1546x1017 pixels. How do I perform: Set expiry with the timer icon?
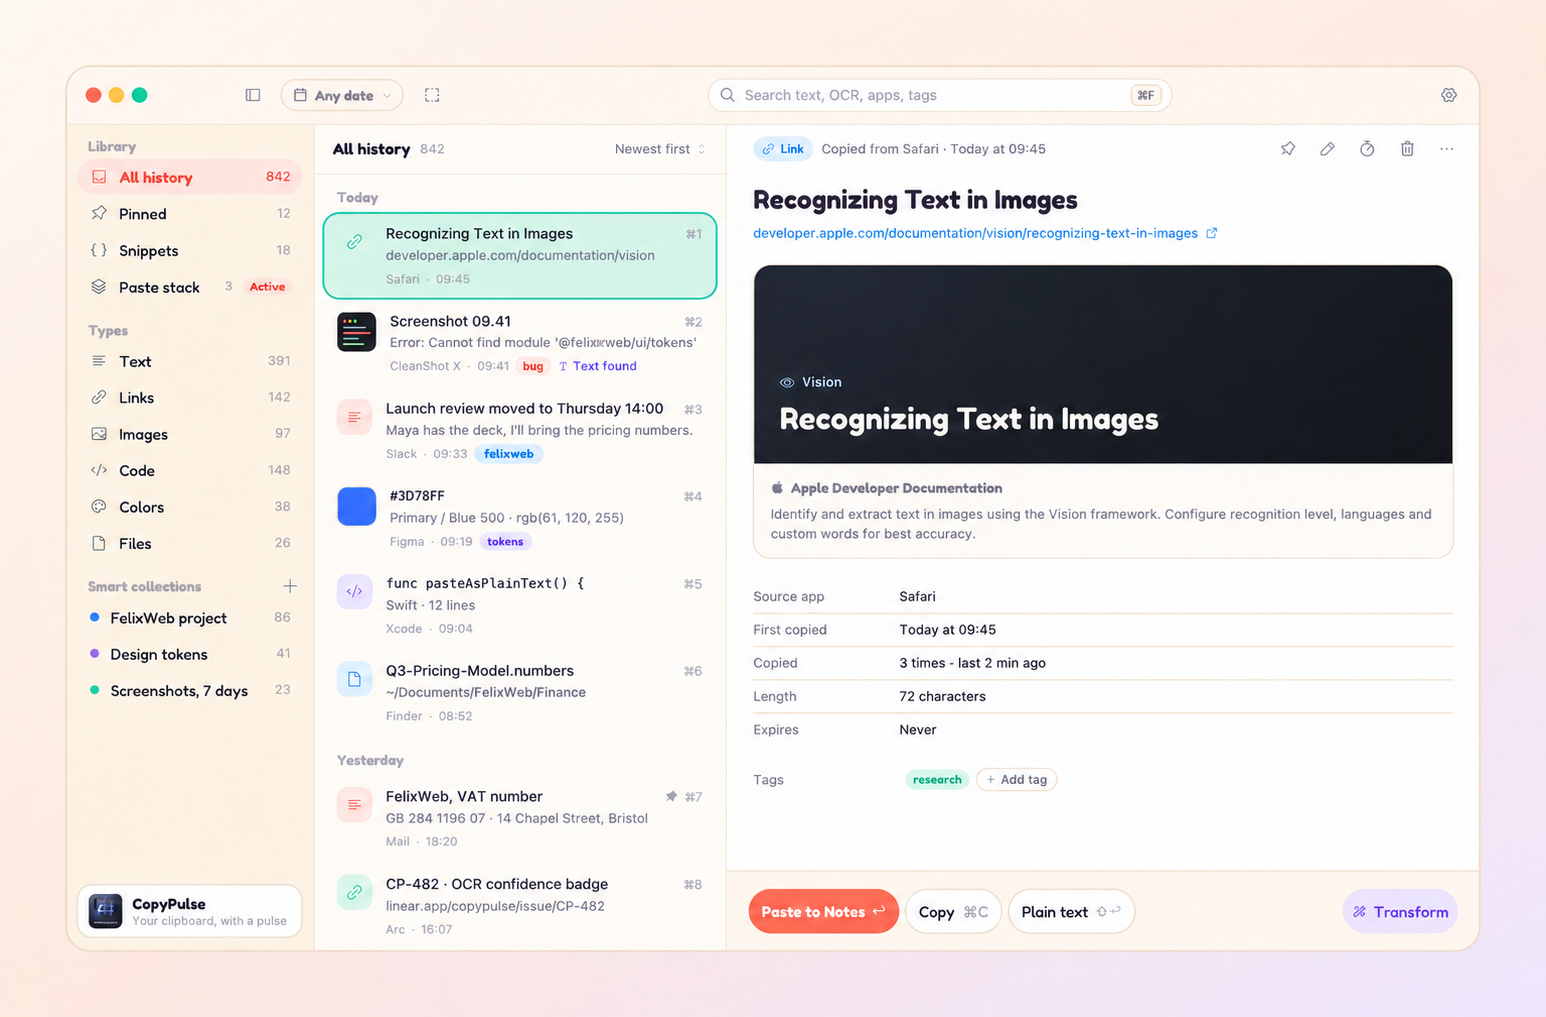coord(1367,149)
